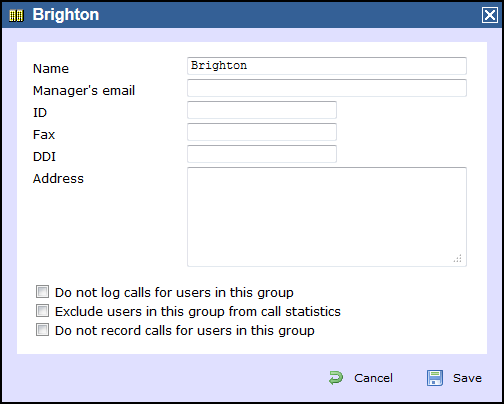Click the Save text button

click(x=467, y=378)
